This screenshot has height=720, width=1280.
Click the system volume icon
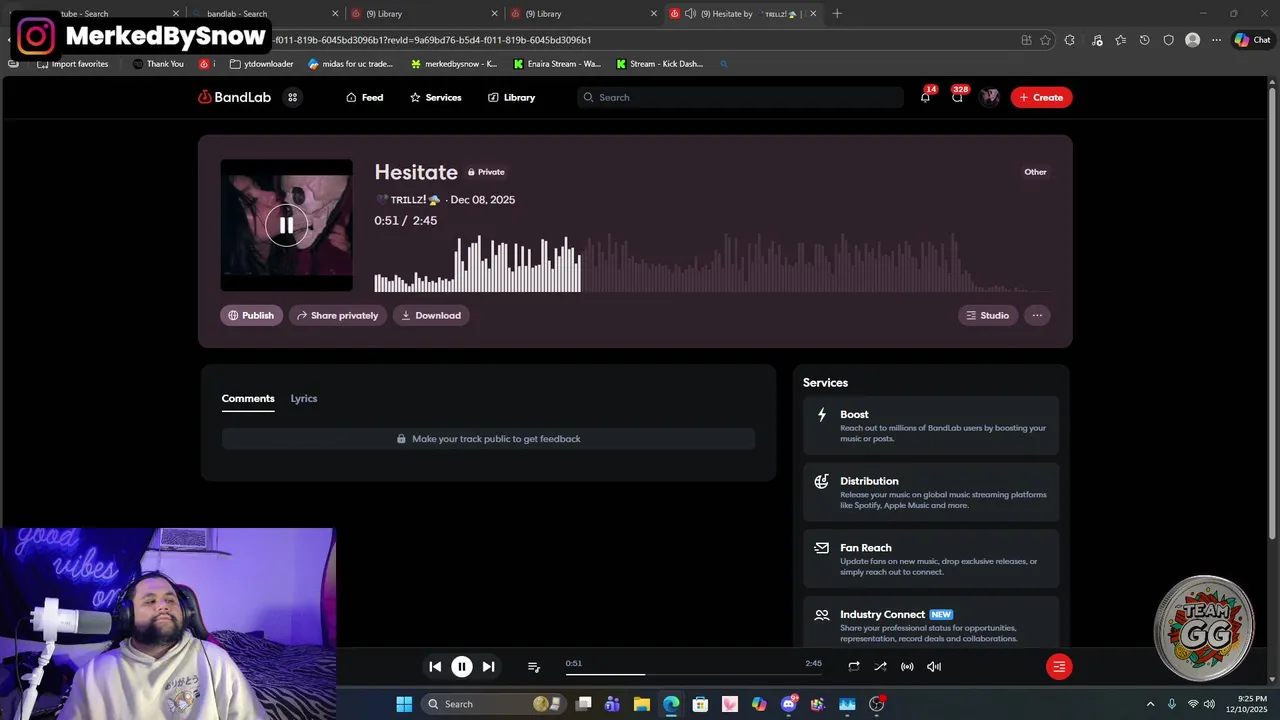[1209, 704]
